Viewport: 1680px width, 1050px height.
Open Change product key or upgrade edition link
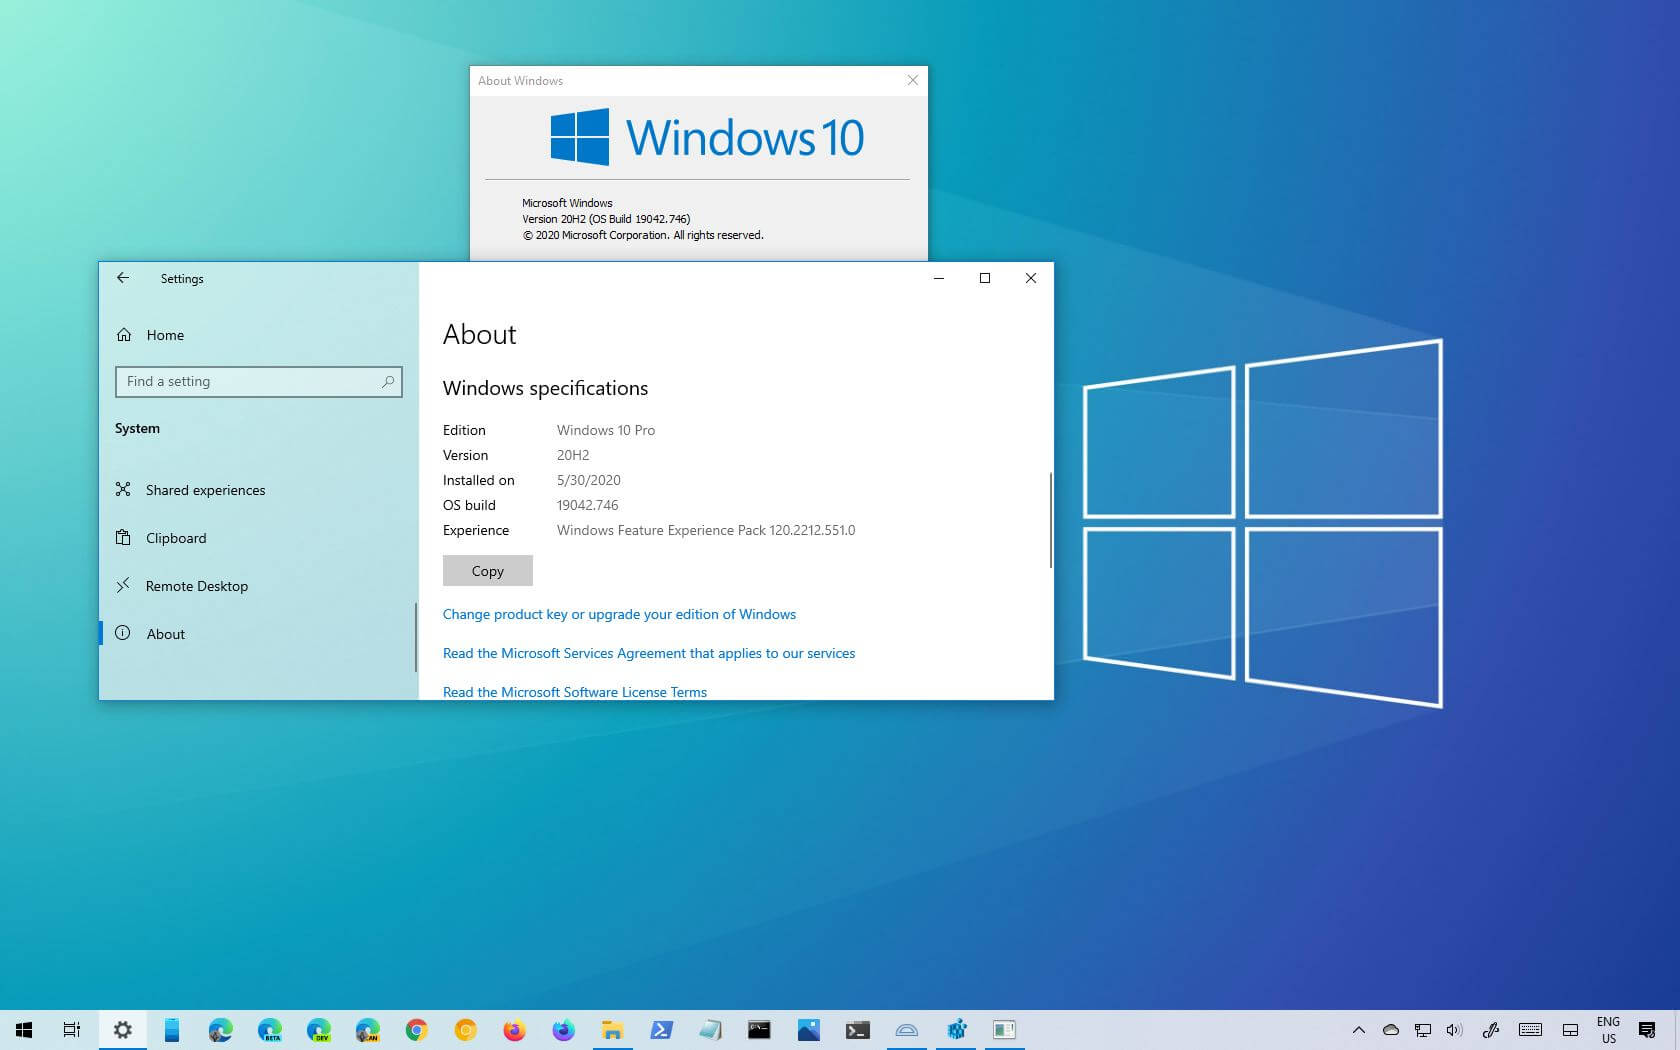(619, 614)
